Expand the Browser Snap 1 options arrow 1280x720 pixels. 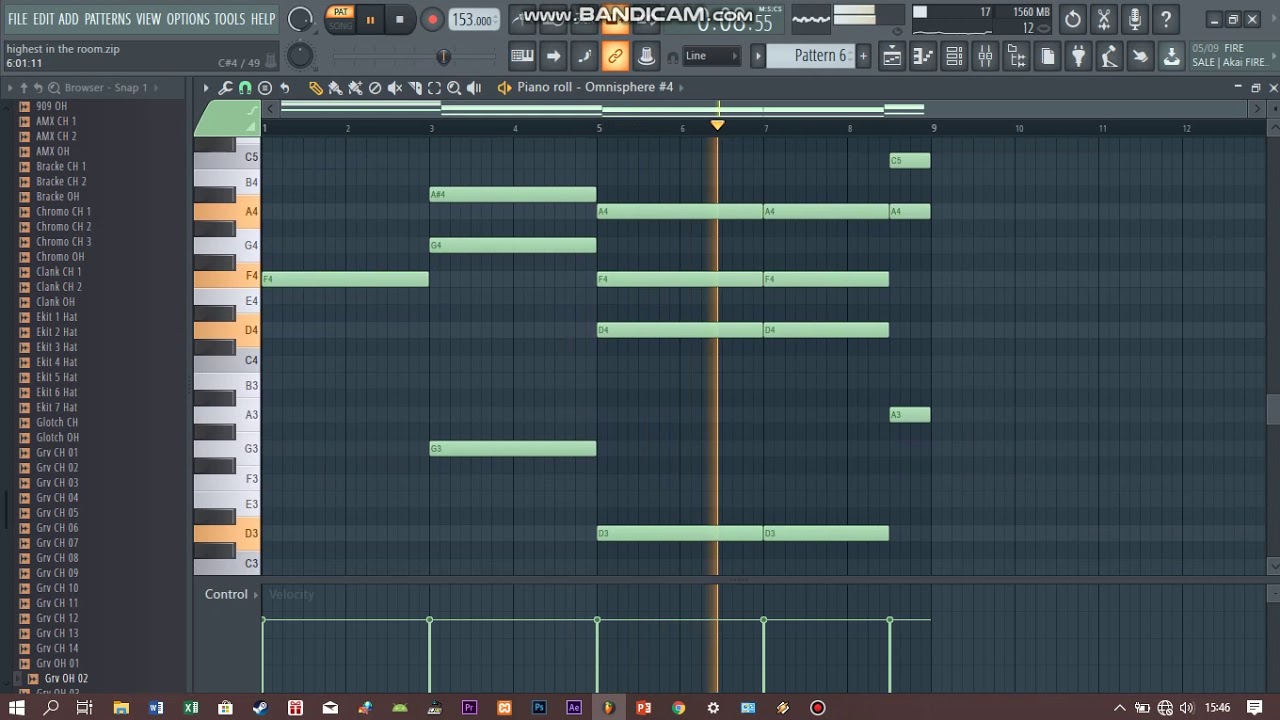157,88
